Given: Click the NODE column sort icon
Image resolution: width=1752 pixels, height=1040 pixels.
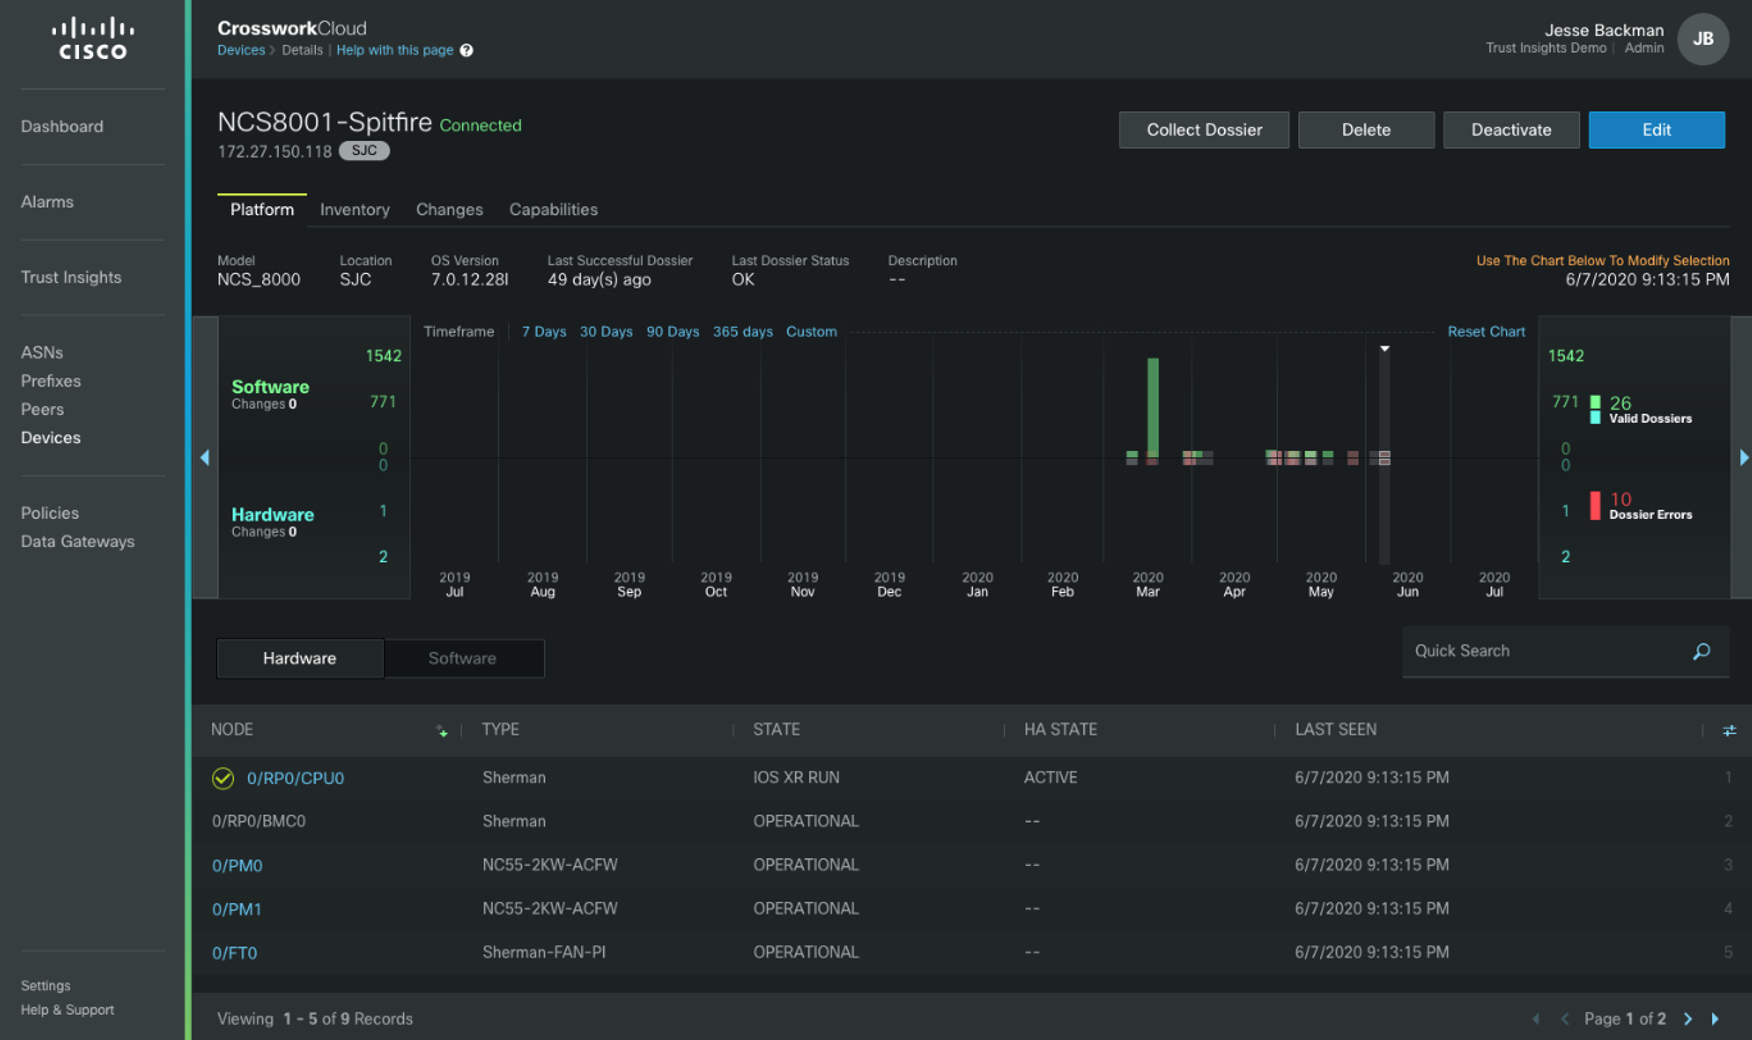Looking at the screenshot, I should pyautogui.click(x=442, y=731).
